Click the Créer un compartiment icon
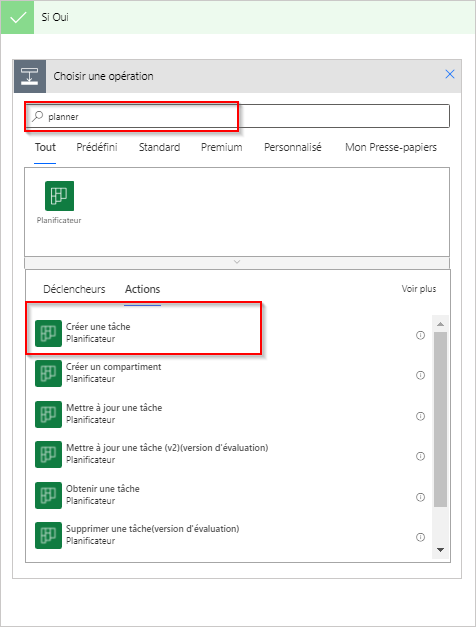The height and width of the screenshot is (627, 476). pos(48,373)
